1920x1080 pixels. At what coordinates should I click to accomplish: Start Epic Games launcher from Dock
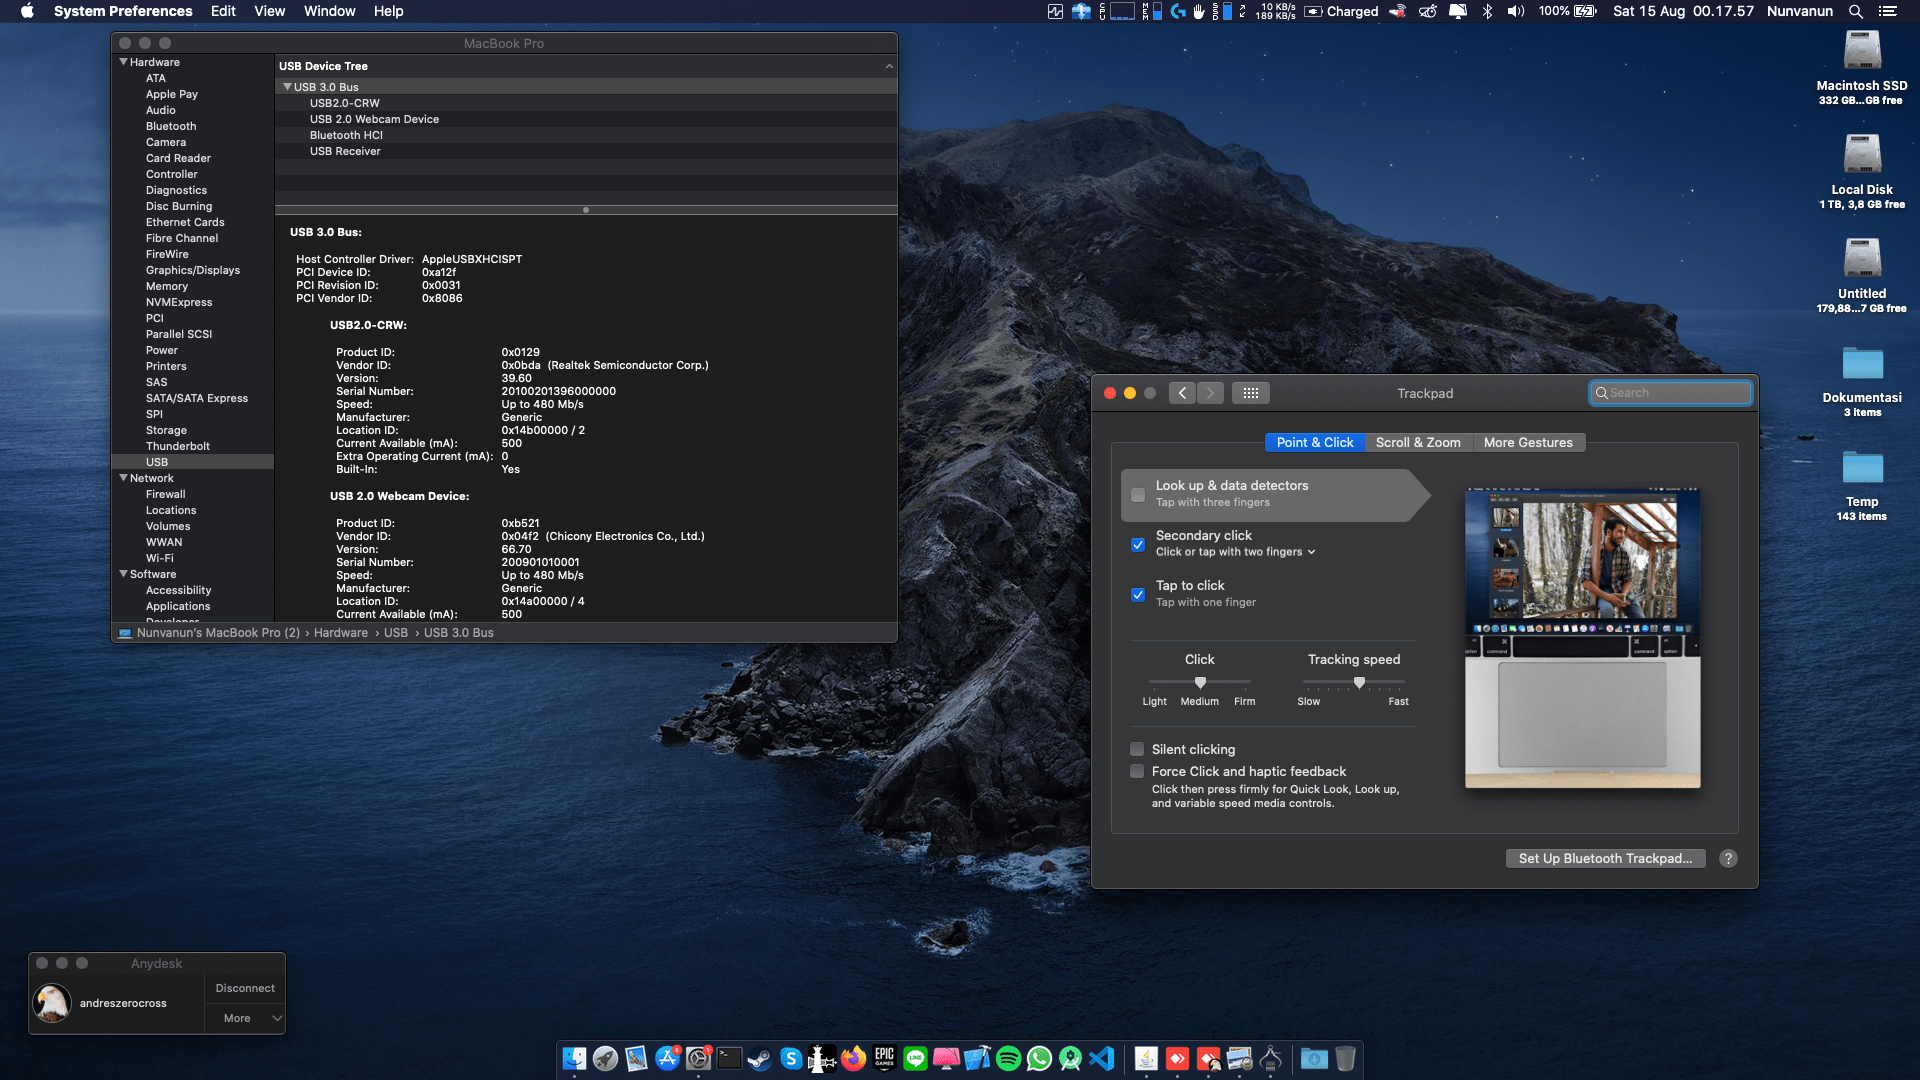[x=884, y=1059]
